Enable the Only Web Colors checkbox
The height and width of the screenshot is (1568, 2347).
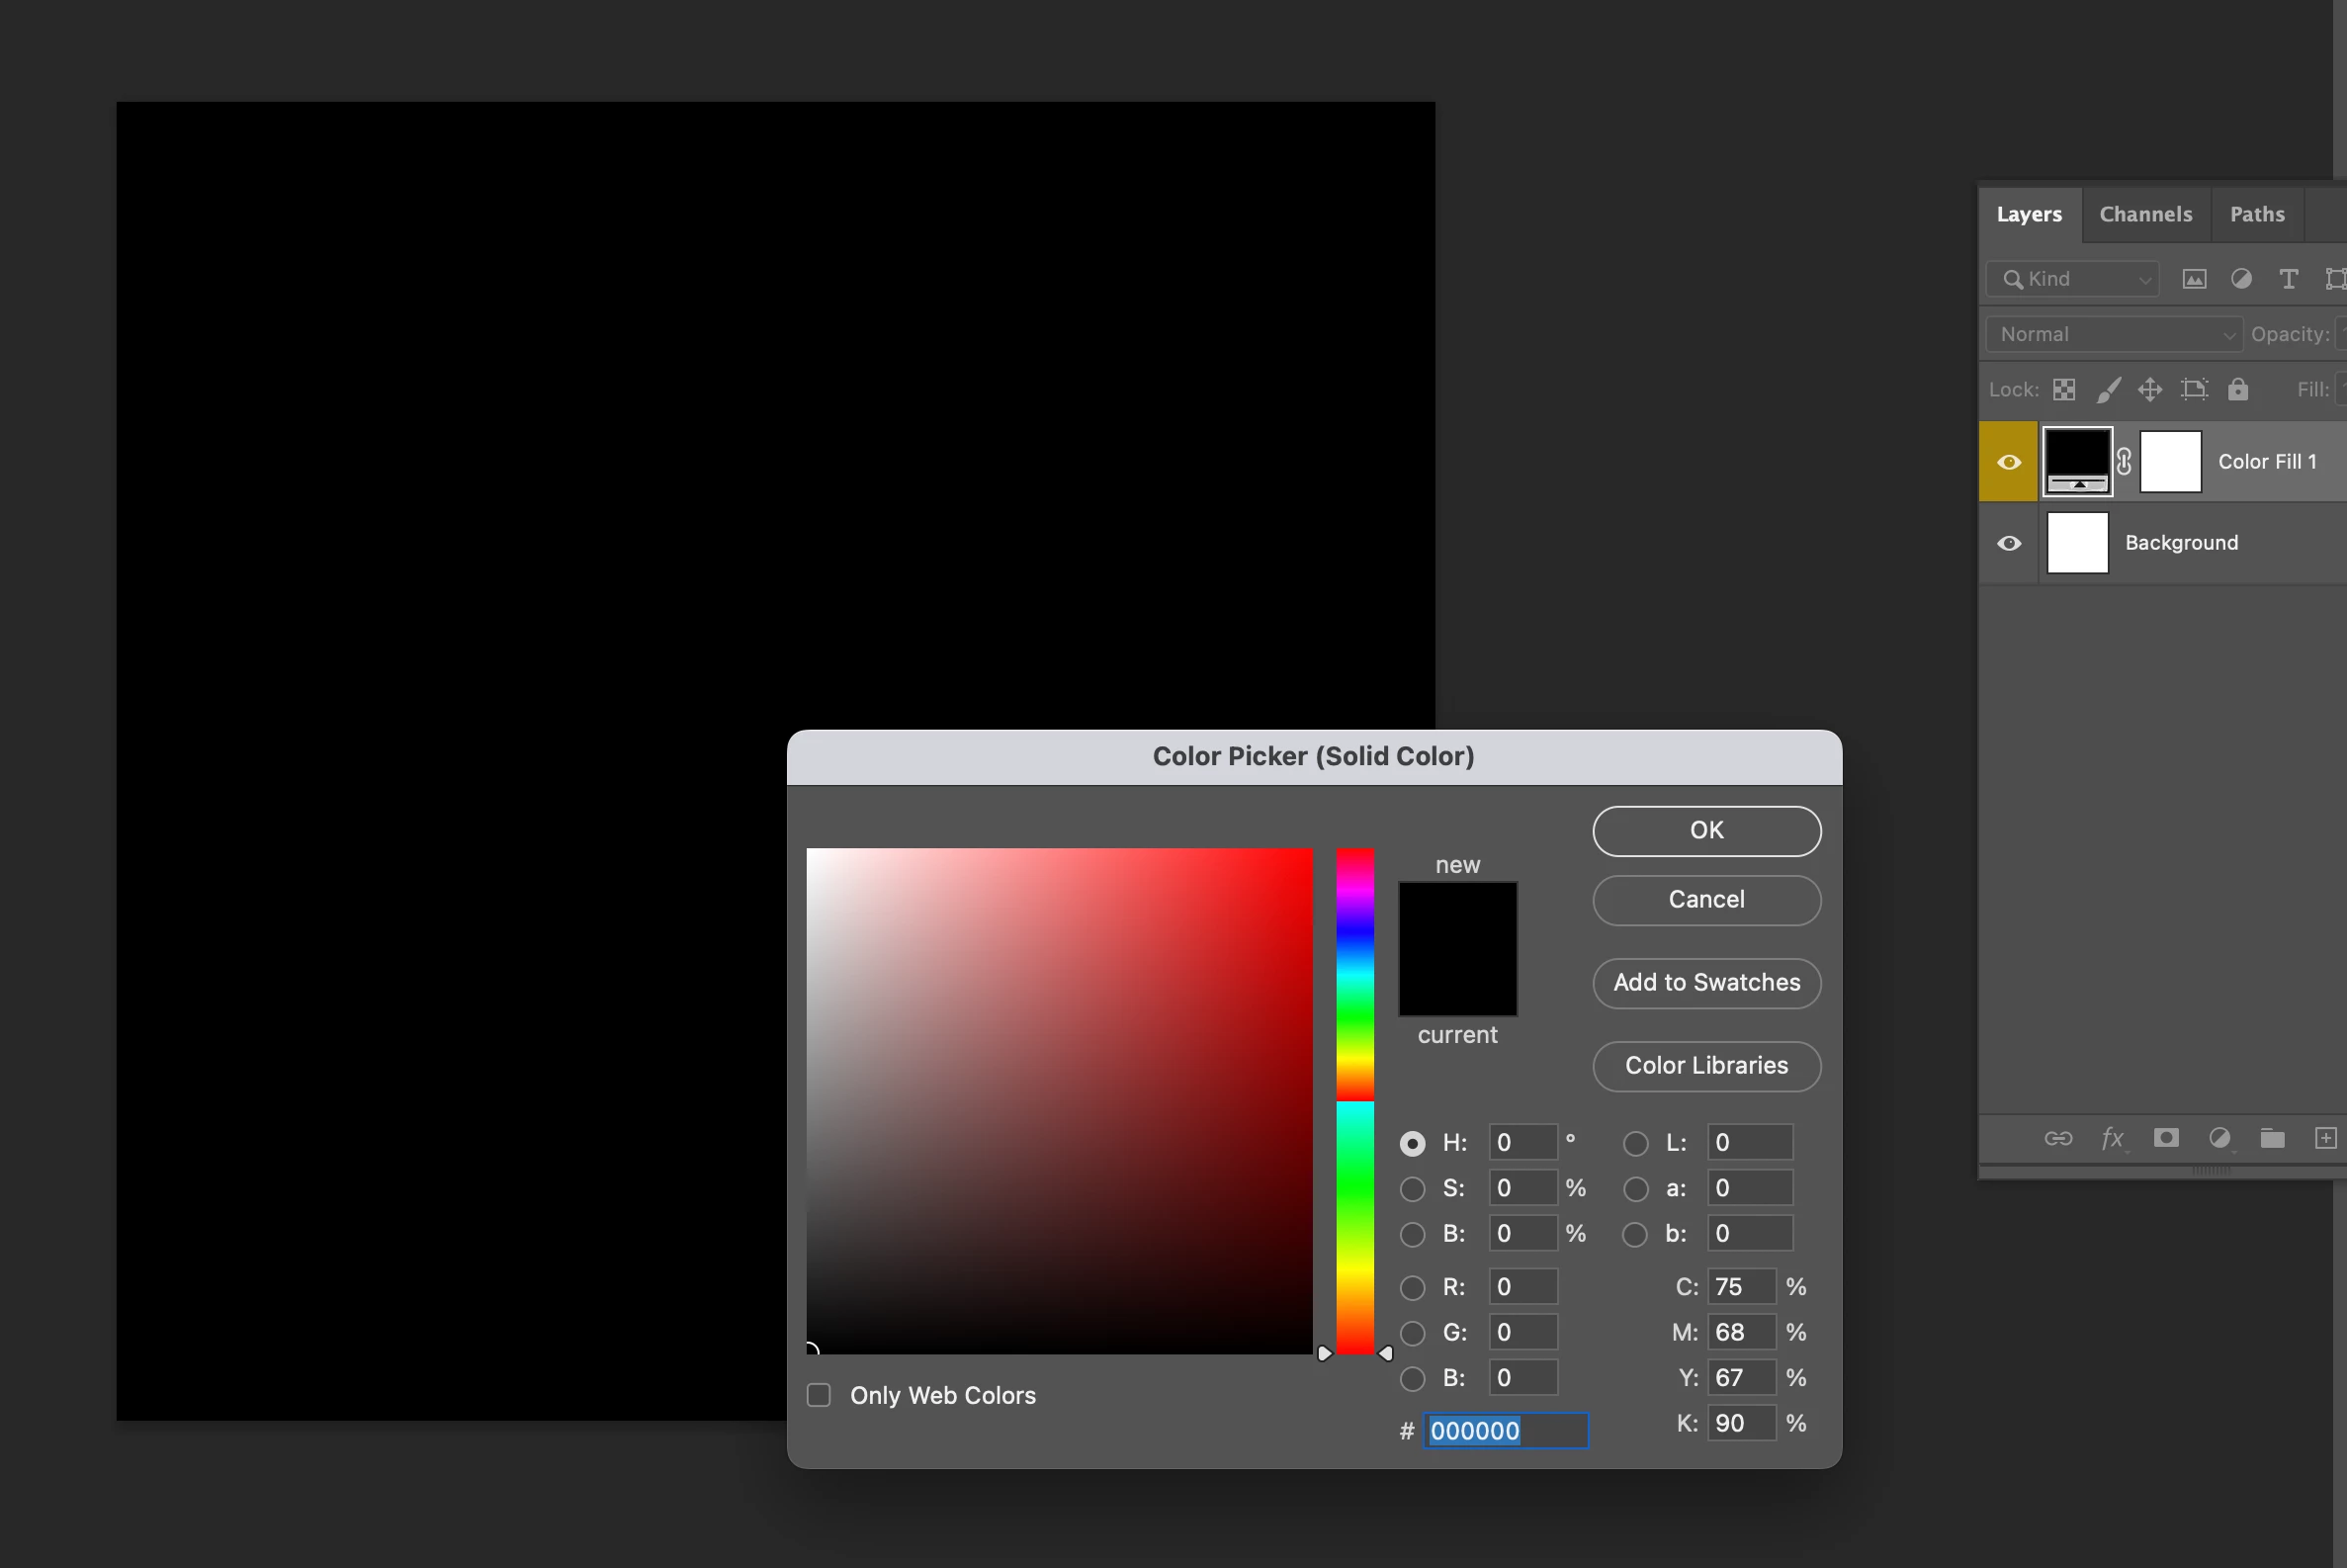[819, 1395]
